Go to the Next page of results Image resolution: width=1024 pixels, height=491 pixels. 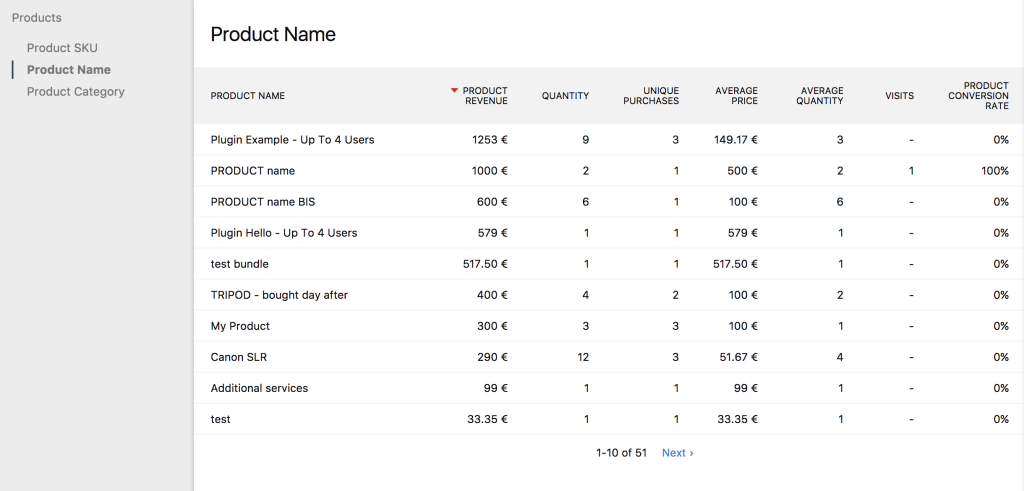click(x=677, y=452)
